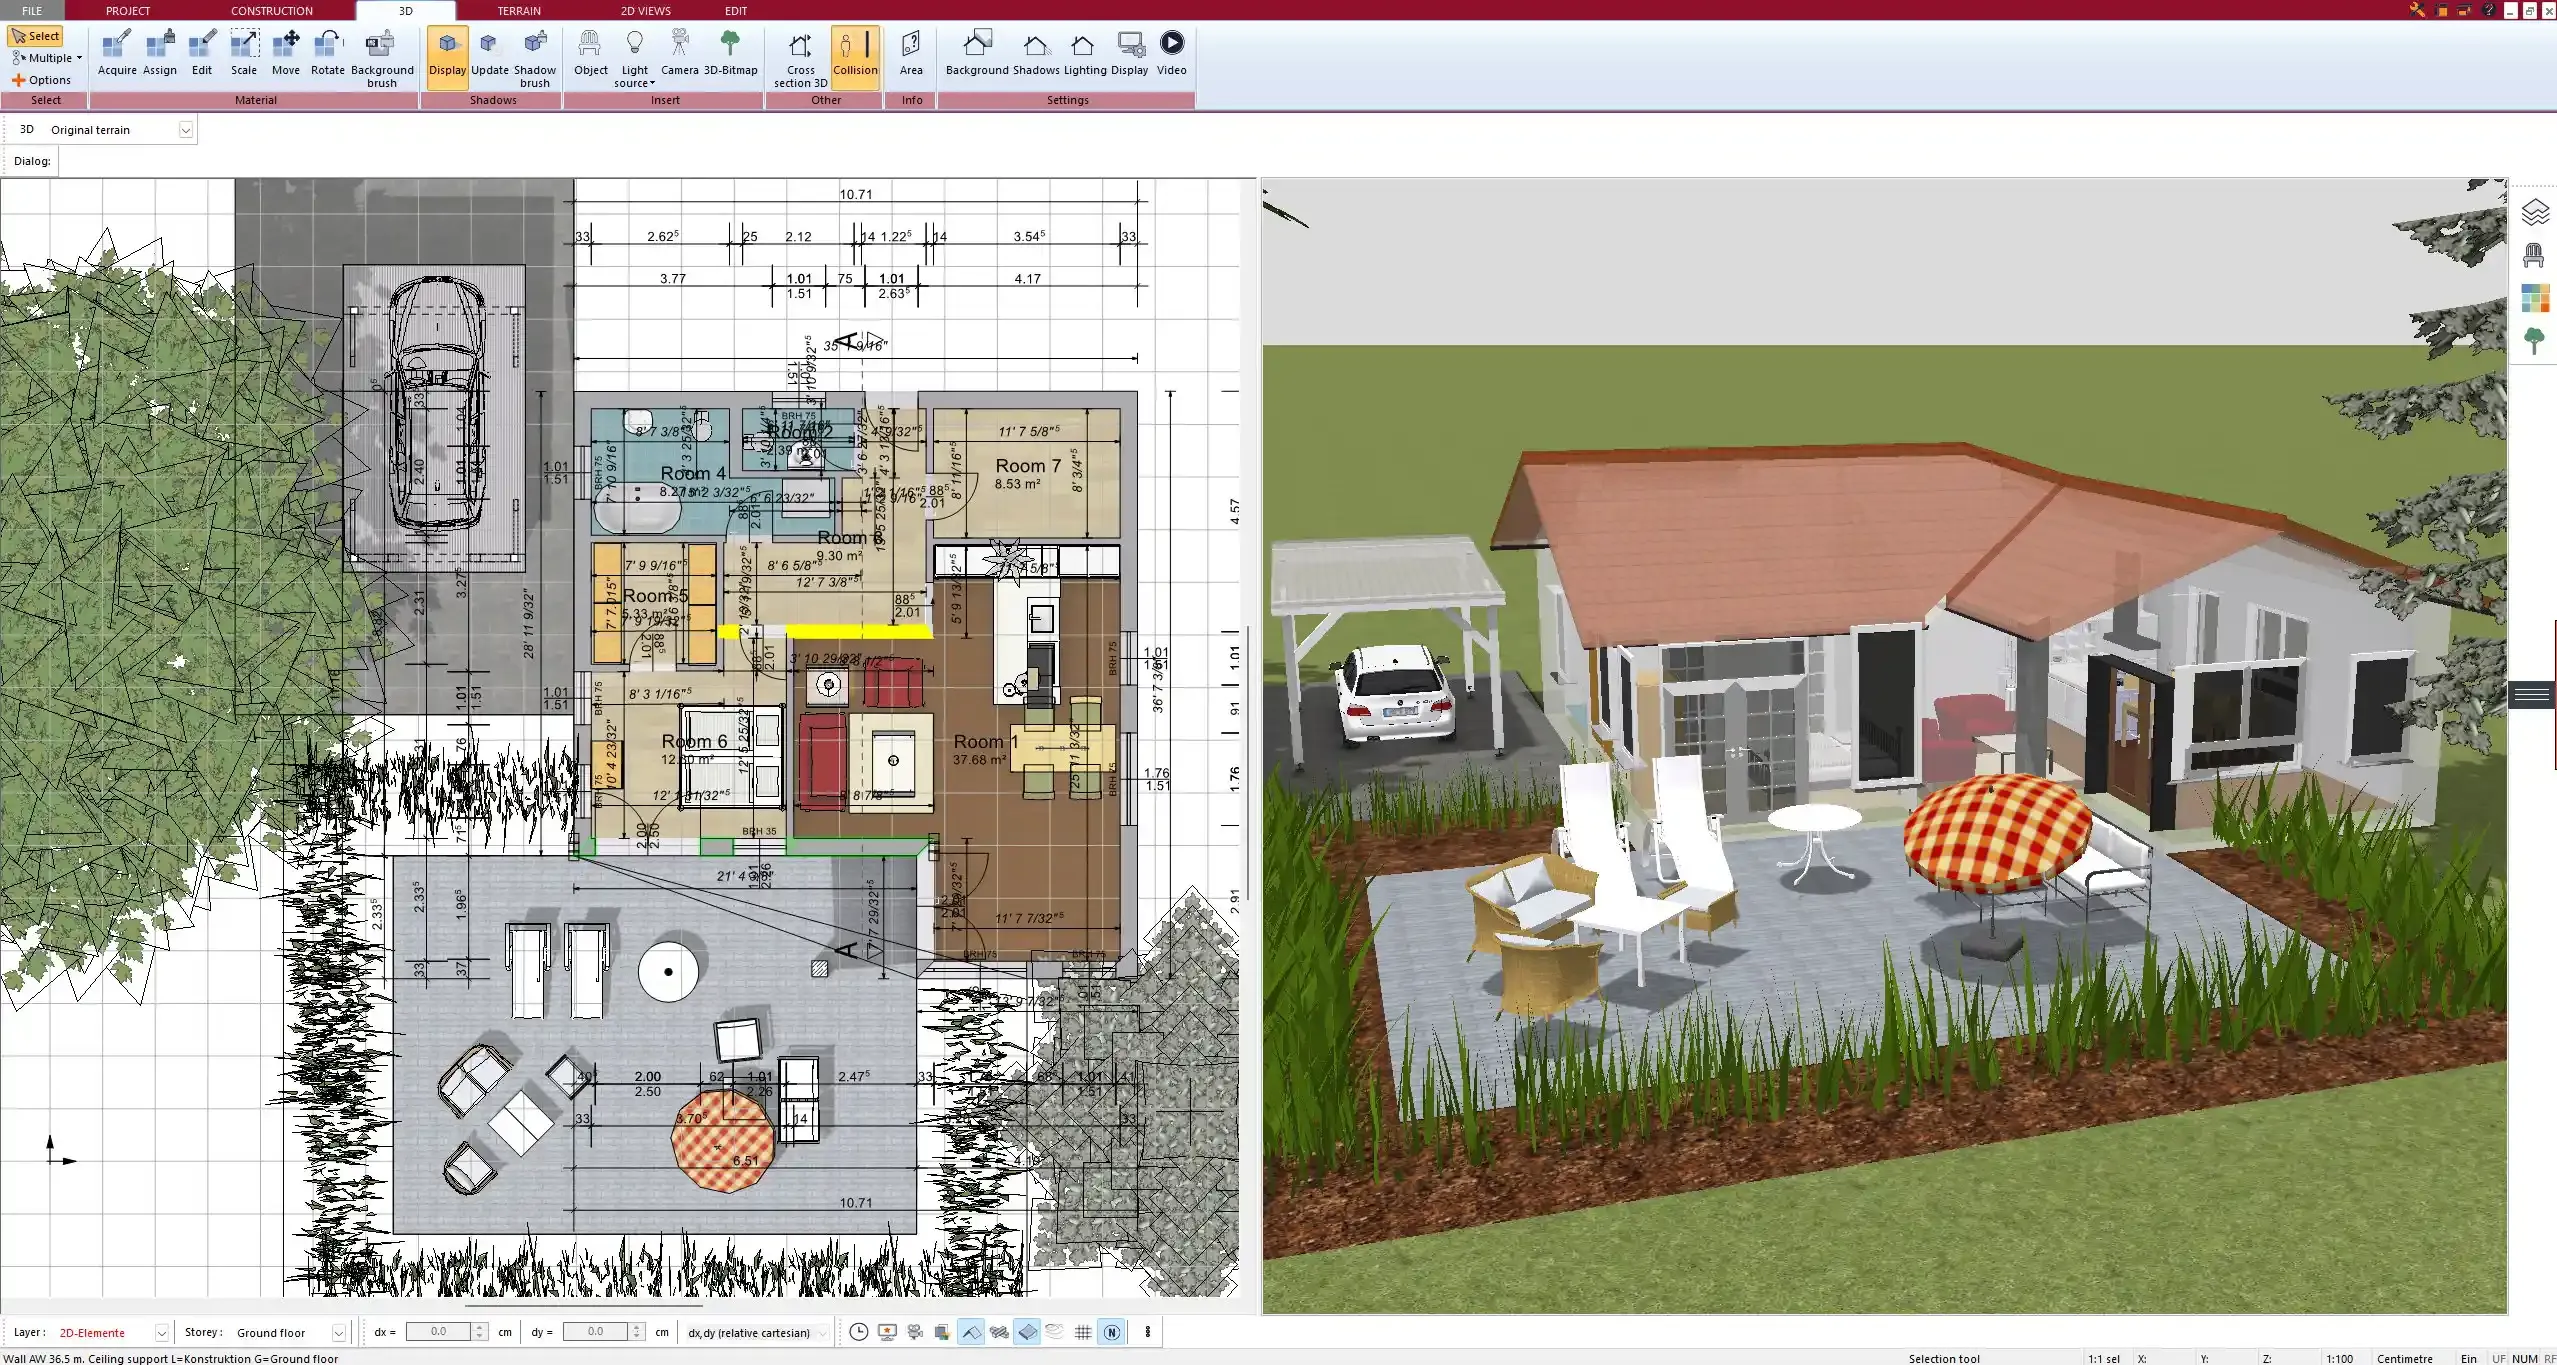The width and height of the screenshot is (2557, 1365).
Task: Expand the Storey dropdown set to Ground floor
Action: coord(340,1332)
